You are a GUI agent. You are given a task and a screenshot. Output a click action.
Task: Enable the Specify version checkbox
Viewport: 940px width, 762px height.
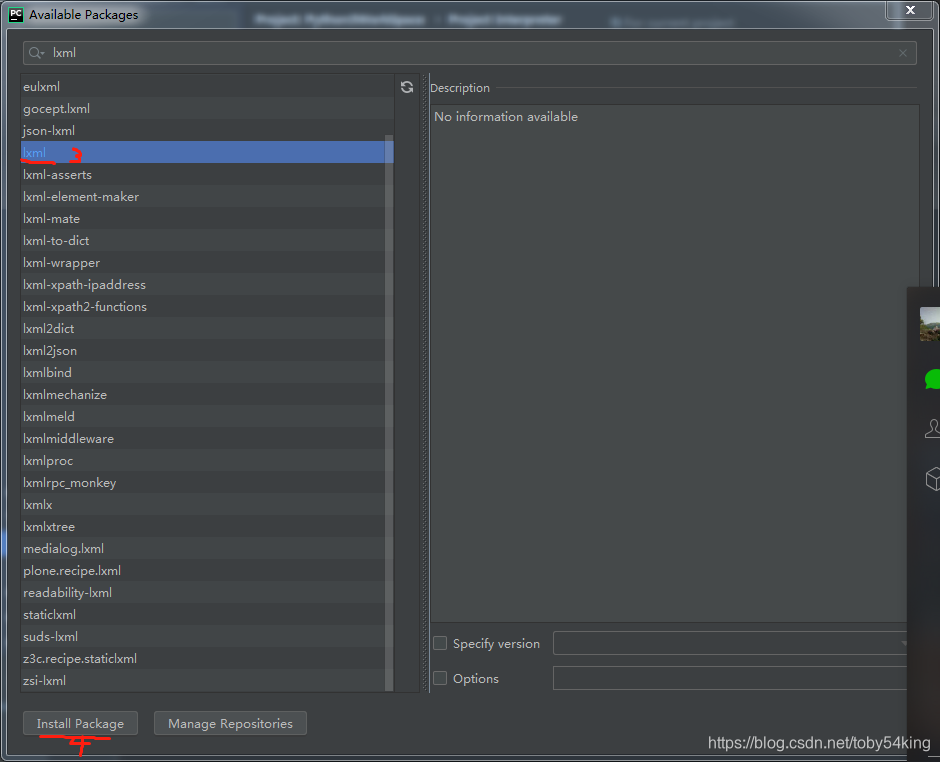(x=440, y=643)
